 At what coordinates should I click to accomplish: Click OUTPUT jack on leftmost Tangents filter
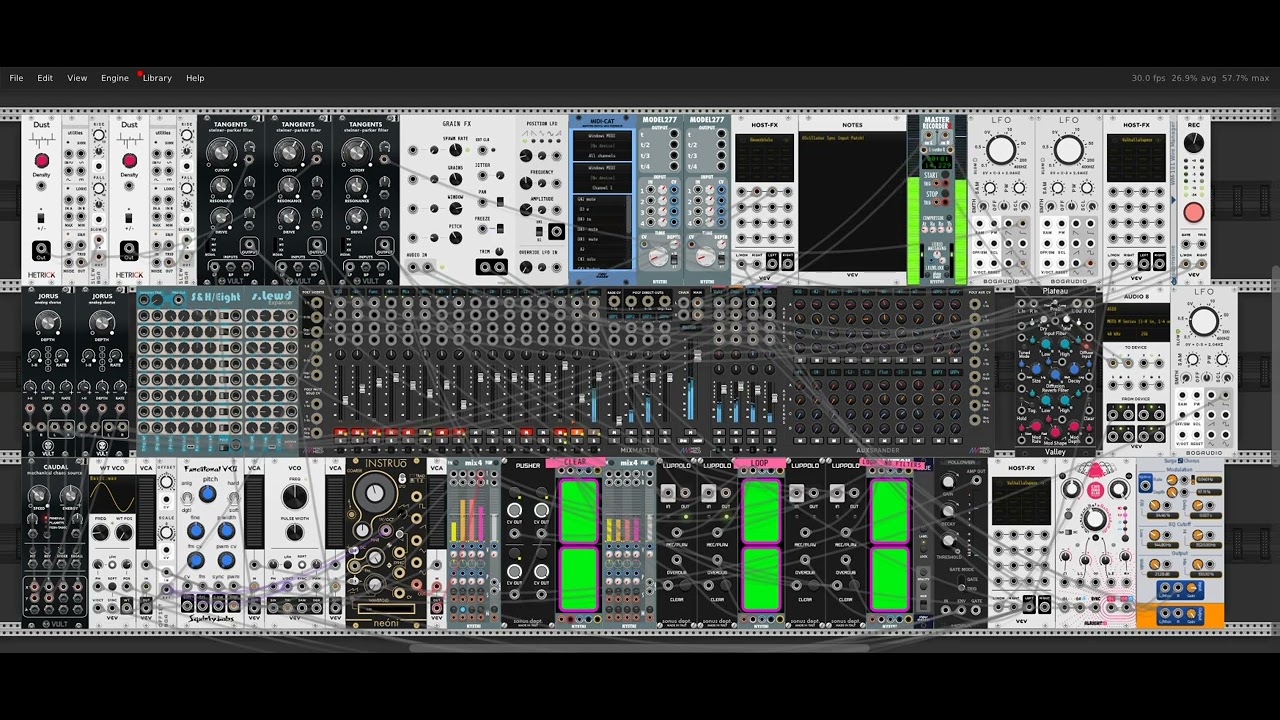click(x=248, y=246)
